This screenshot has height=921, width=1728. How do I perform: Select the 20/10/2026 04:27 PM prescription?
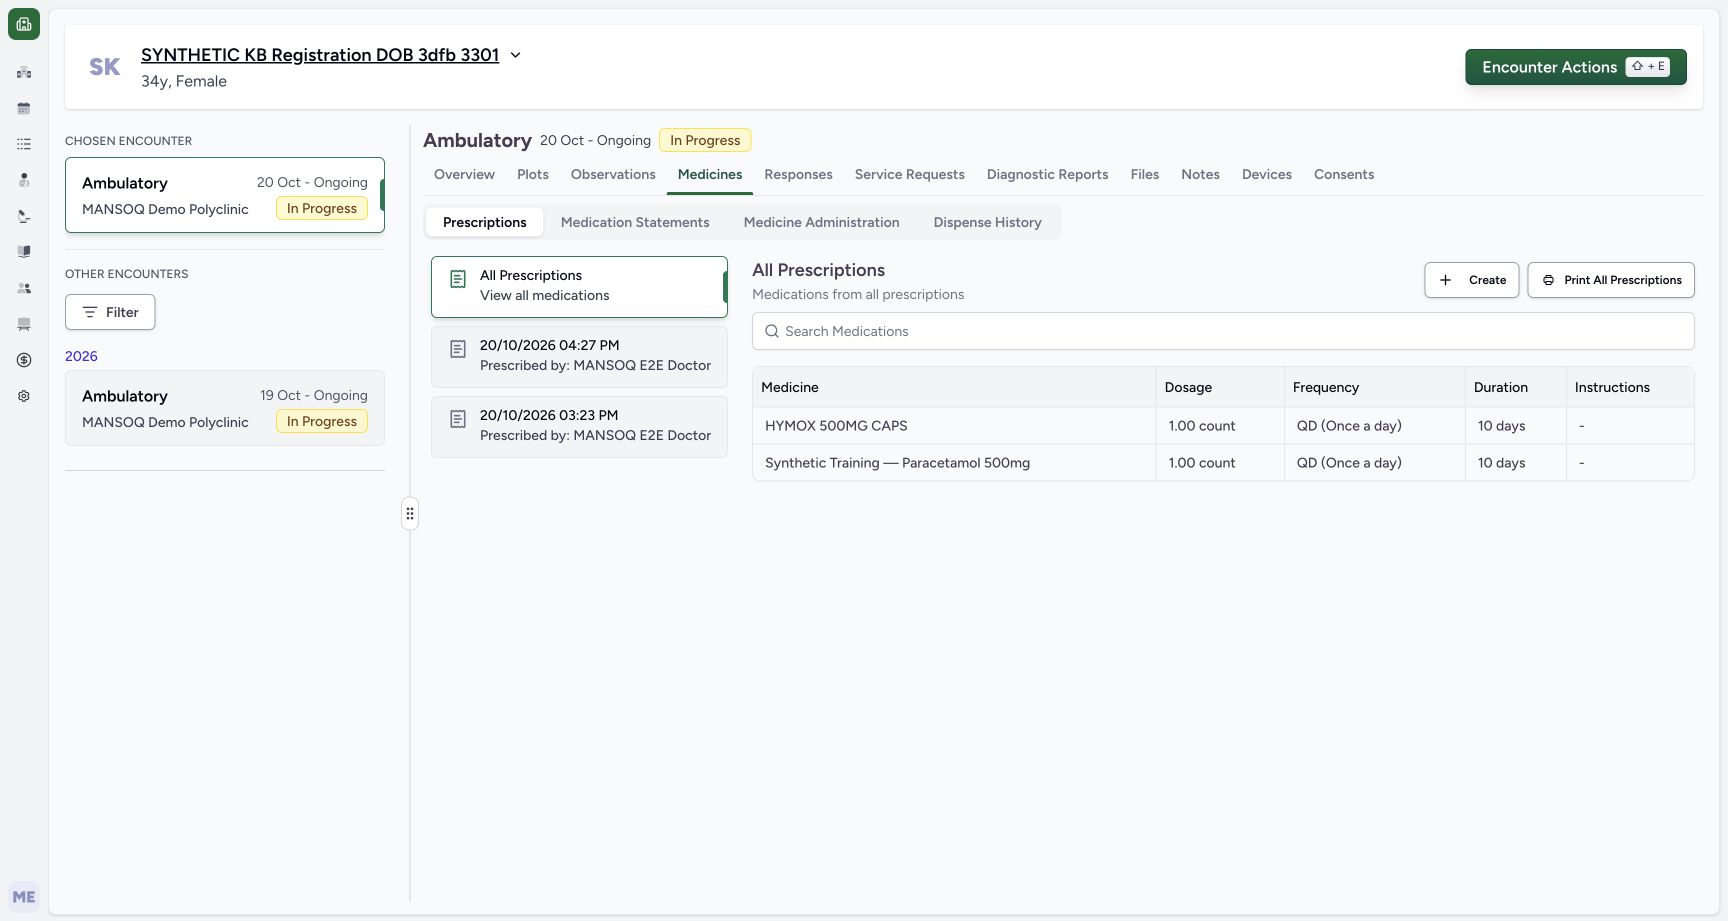pyautogui.click(x=579, y=356)
